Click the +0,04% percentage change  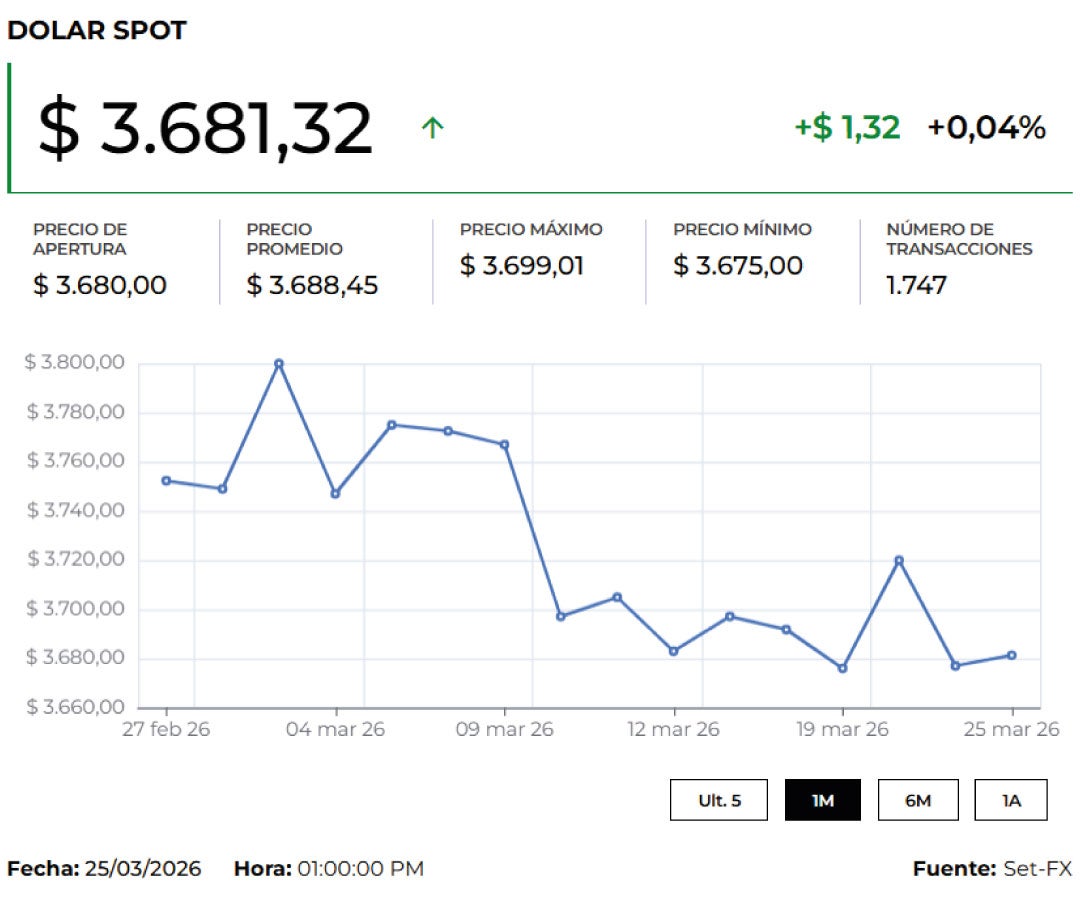click(x=986, y=128)
